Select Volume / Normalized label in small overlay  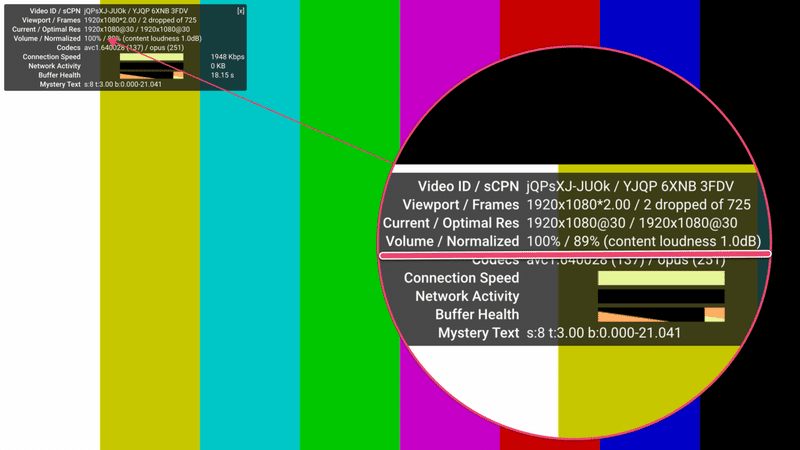pyautogui.click(x=47, y=38)
